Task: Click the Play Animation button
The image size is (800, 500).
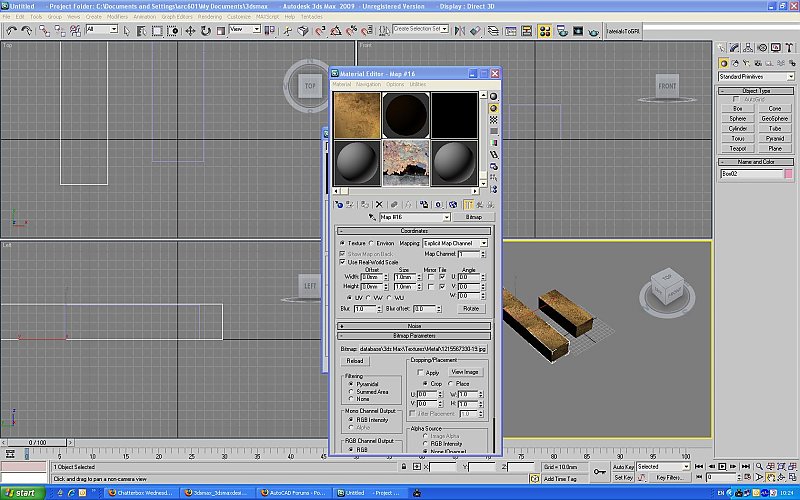Action: coord(722,466)
